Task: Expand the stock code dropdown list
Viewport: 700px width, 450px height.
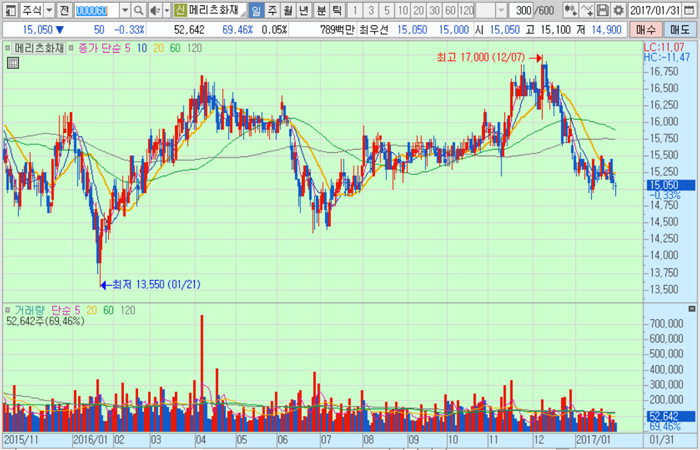Action: pyautogui.click(x=123, y=10)
